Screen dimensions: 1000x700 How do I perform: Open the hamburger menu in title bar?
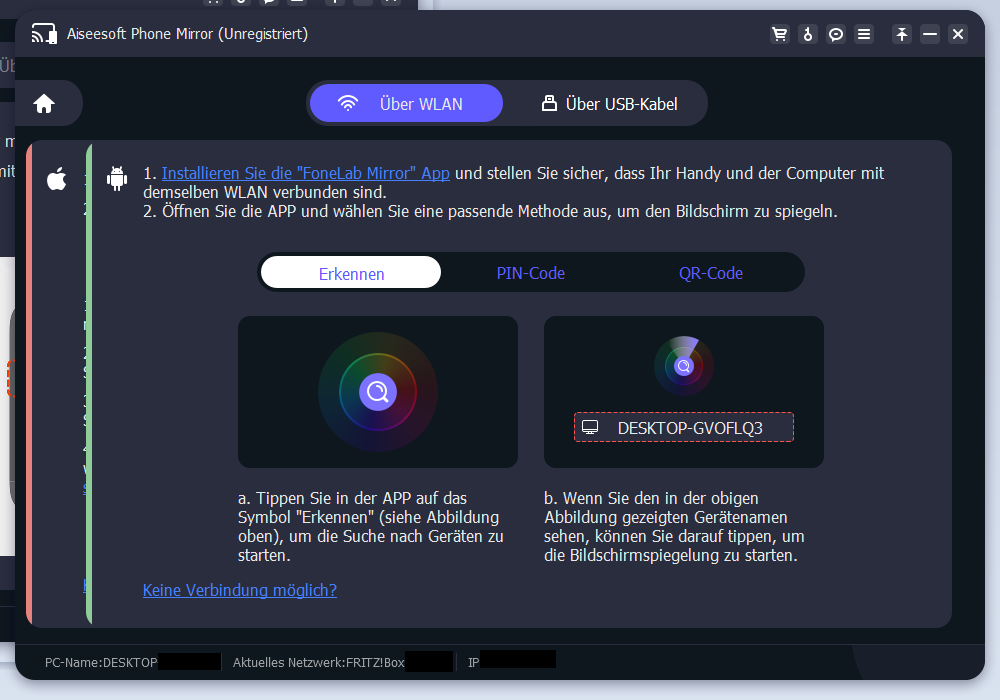pos(864,34)
